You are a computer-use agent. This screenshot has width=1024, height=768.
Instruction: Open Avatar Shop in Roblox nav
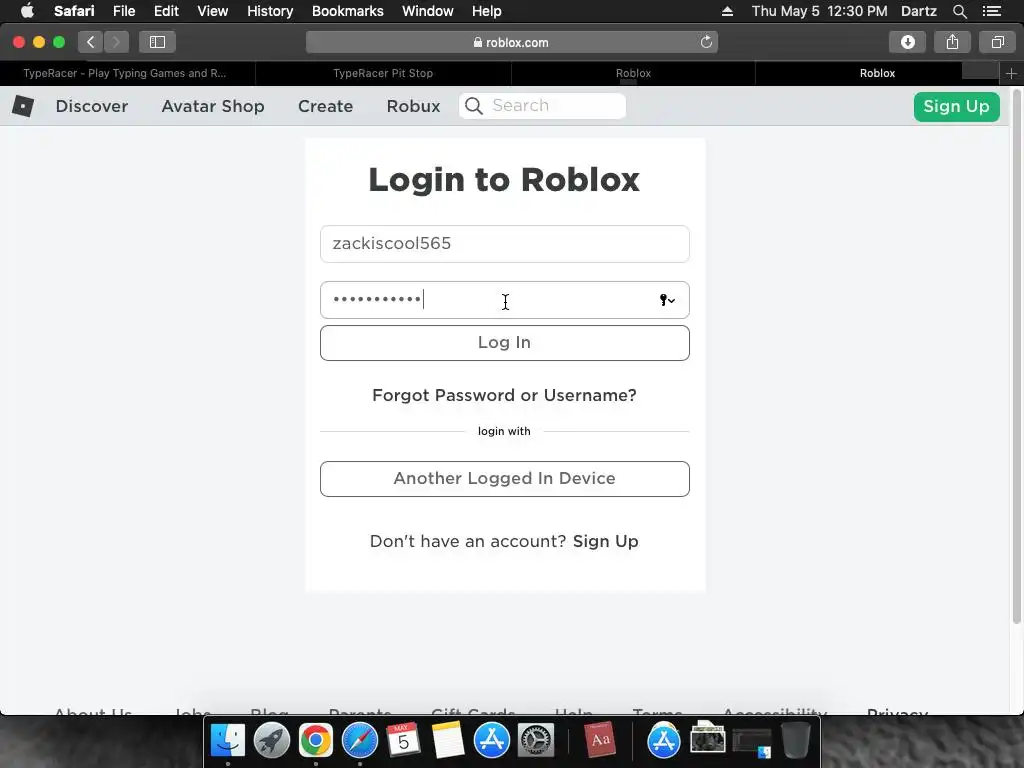(213, 106)
